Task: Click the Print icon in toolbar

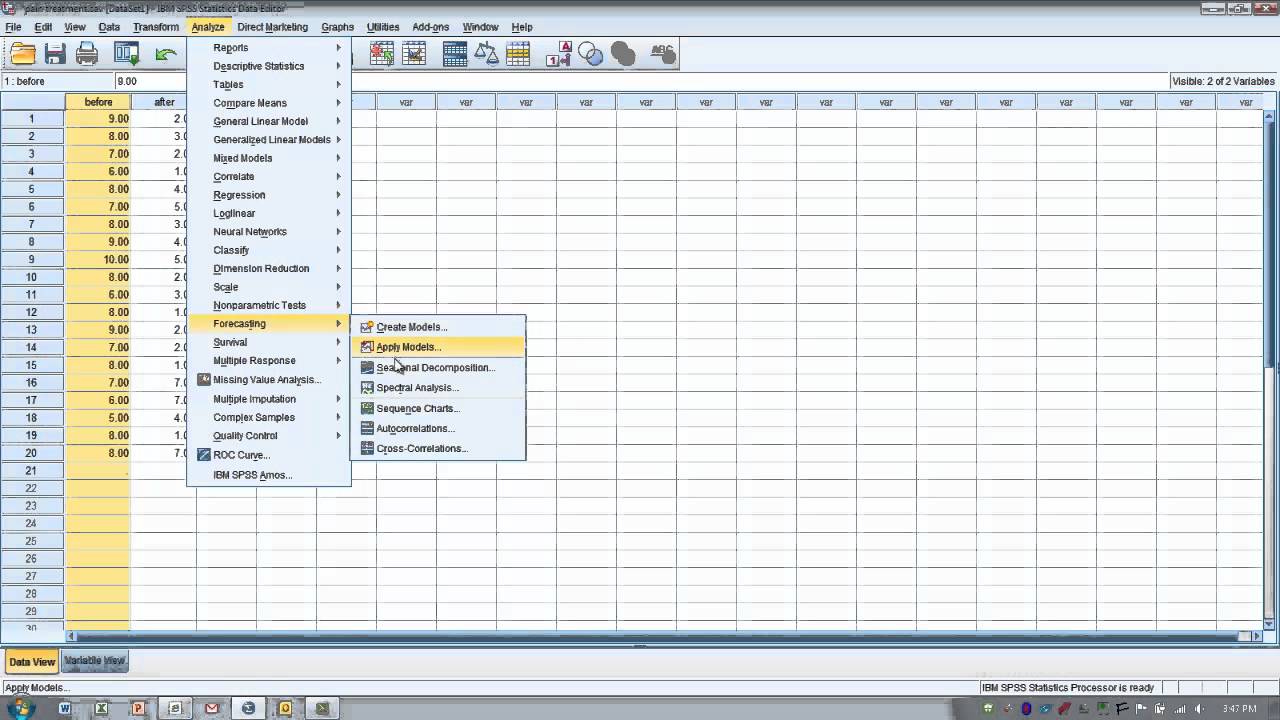Action: coord(87,55)
